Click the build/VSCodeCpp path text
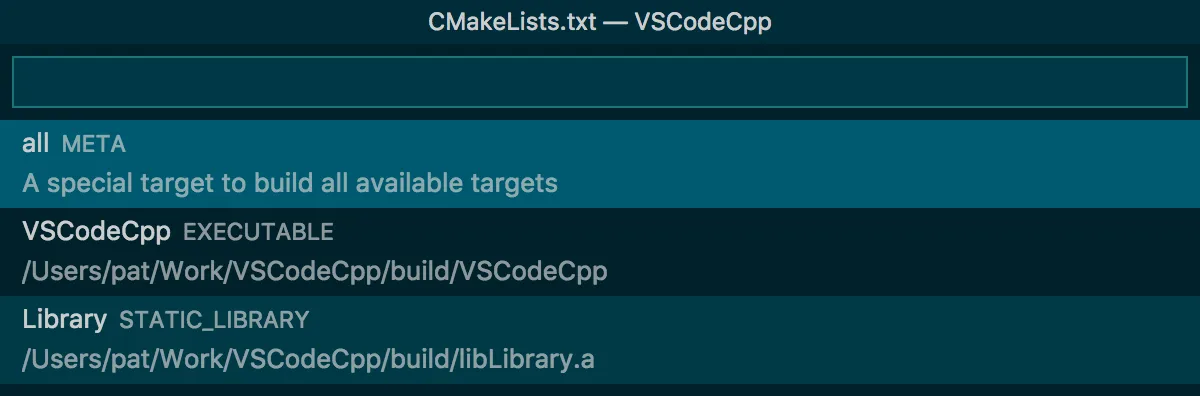 314,271
